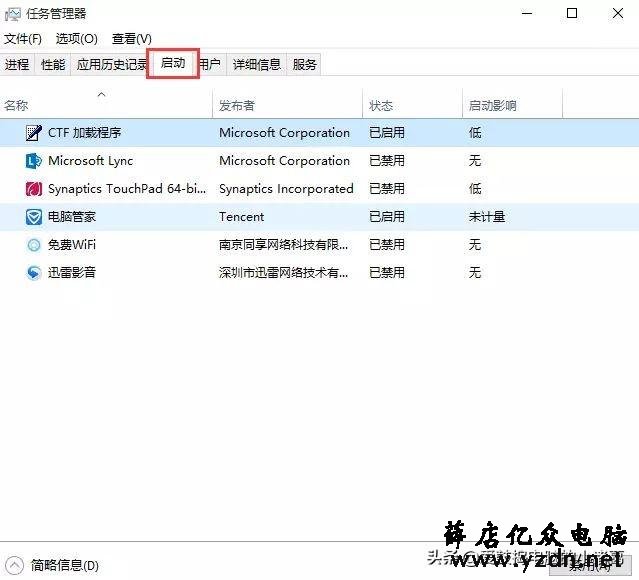Click the 深圳市迅雷网络技术有... publisher cell

pyautogui.click(x=284, y=273)
